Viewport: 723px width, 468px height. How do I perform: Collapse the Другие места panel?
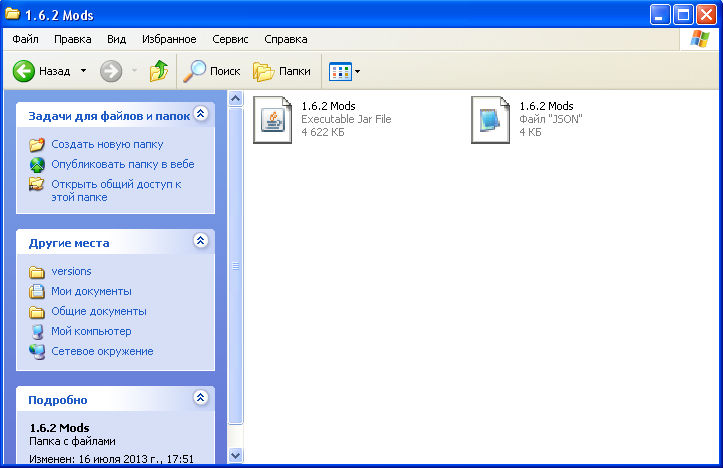coord(201,241)
